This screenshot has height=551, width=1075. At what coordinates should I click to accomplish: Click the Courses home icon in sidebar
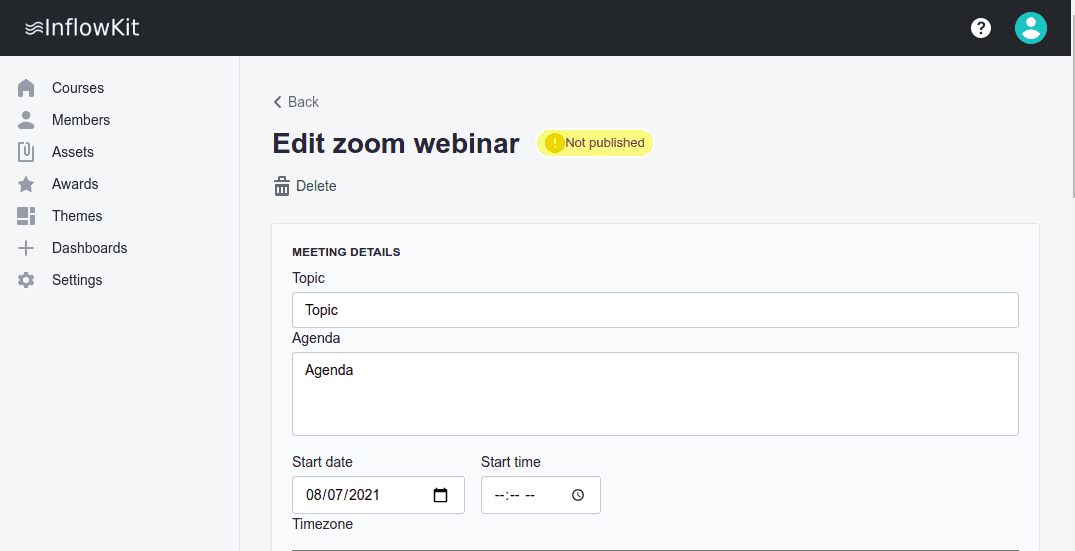(26, 88)
